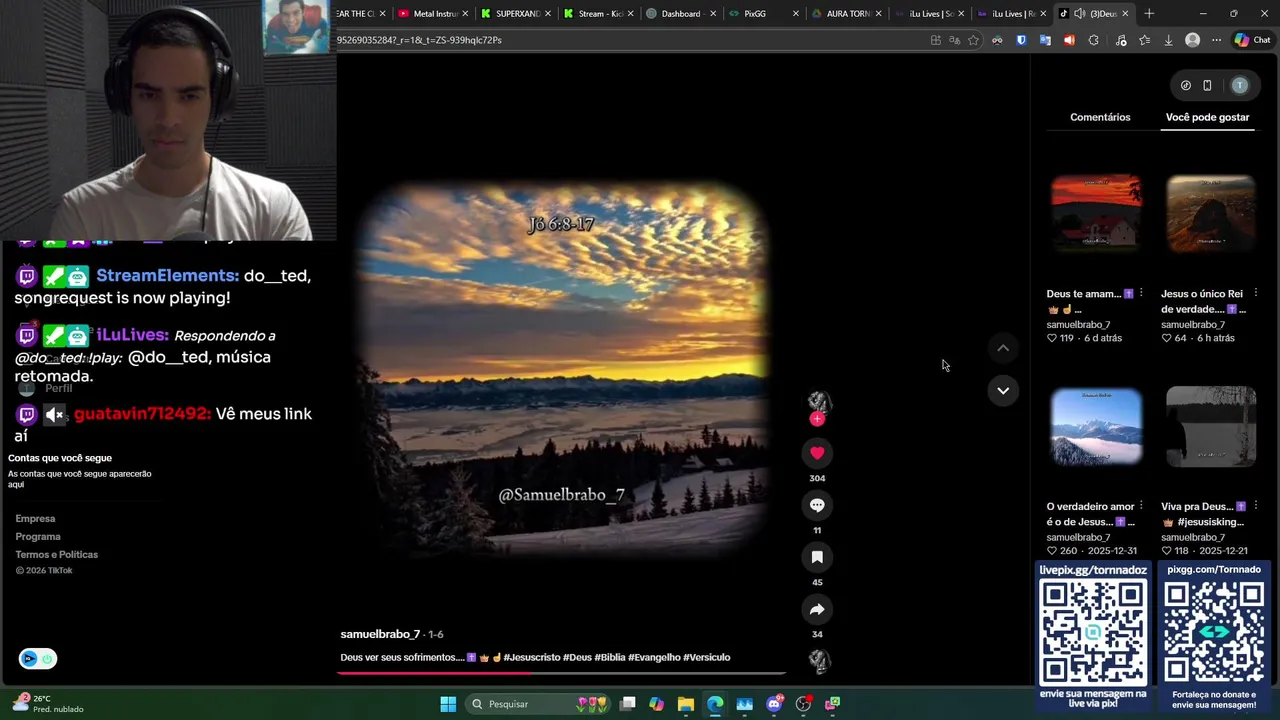Open the Programa footer link
Screen dimensions: 1280x720
(x=38, y=536)
